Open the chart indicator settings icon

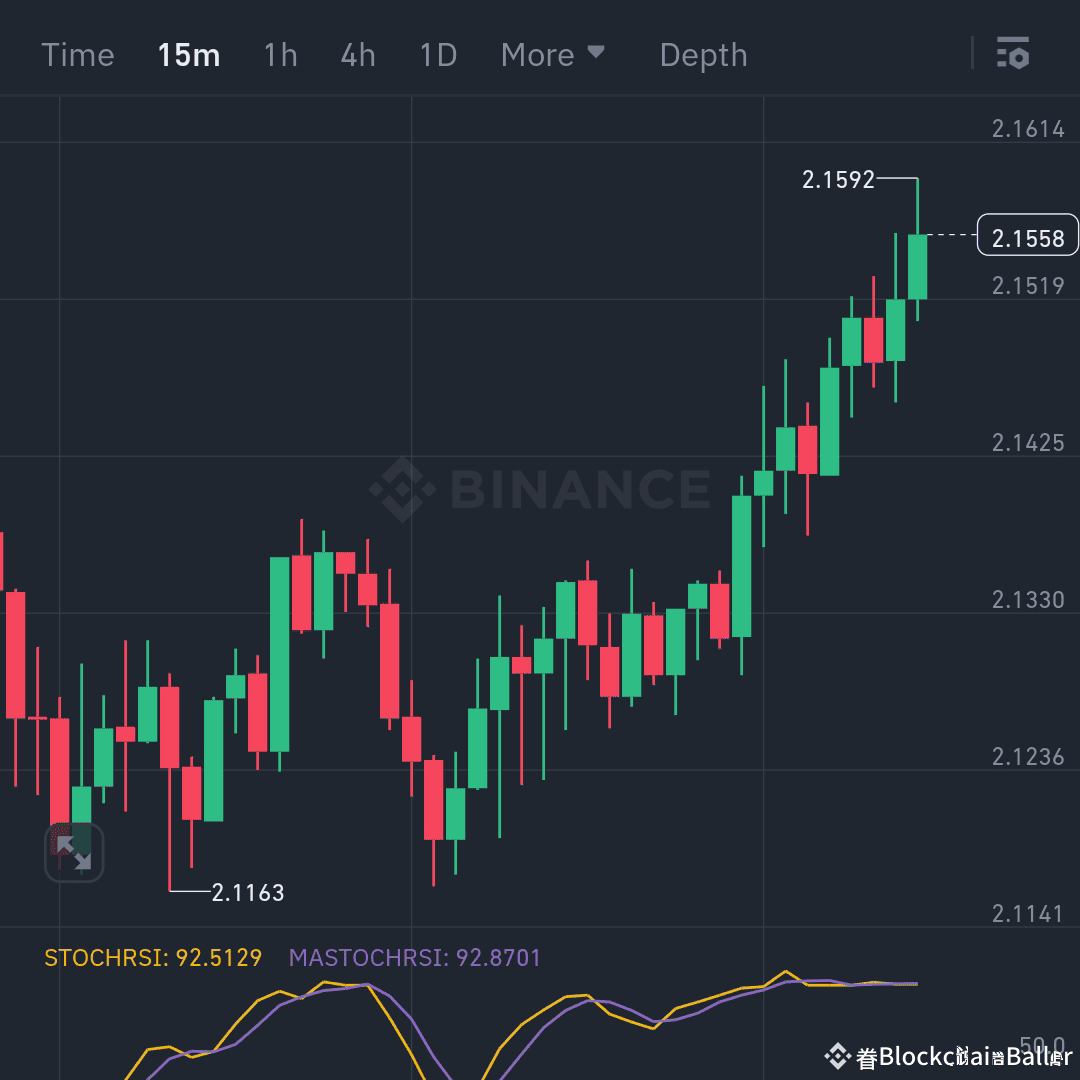pos(1013,55)
